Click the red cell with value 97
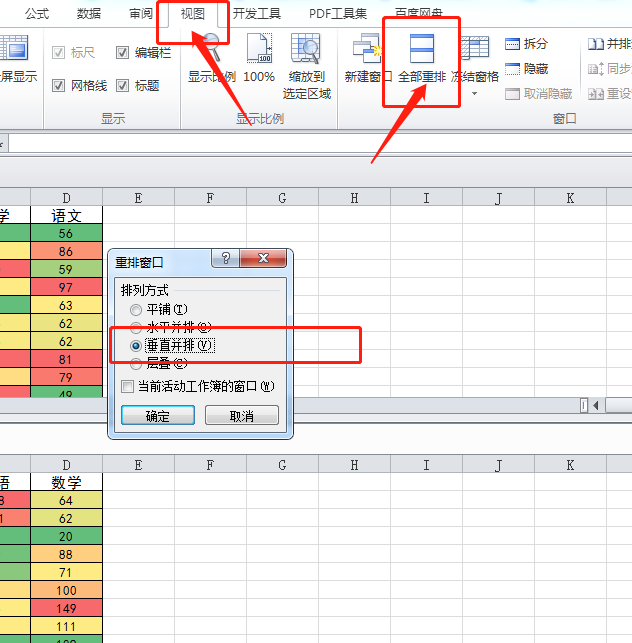Image resolution: width=632 pixels, height=643 pixels. (x=66, y=287)
